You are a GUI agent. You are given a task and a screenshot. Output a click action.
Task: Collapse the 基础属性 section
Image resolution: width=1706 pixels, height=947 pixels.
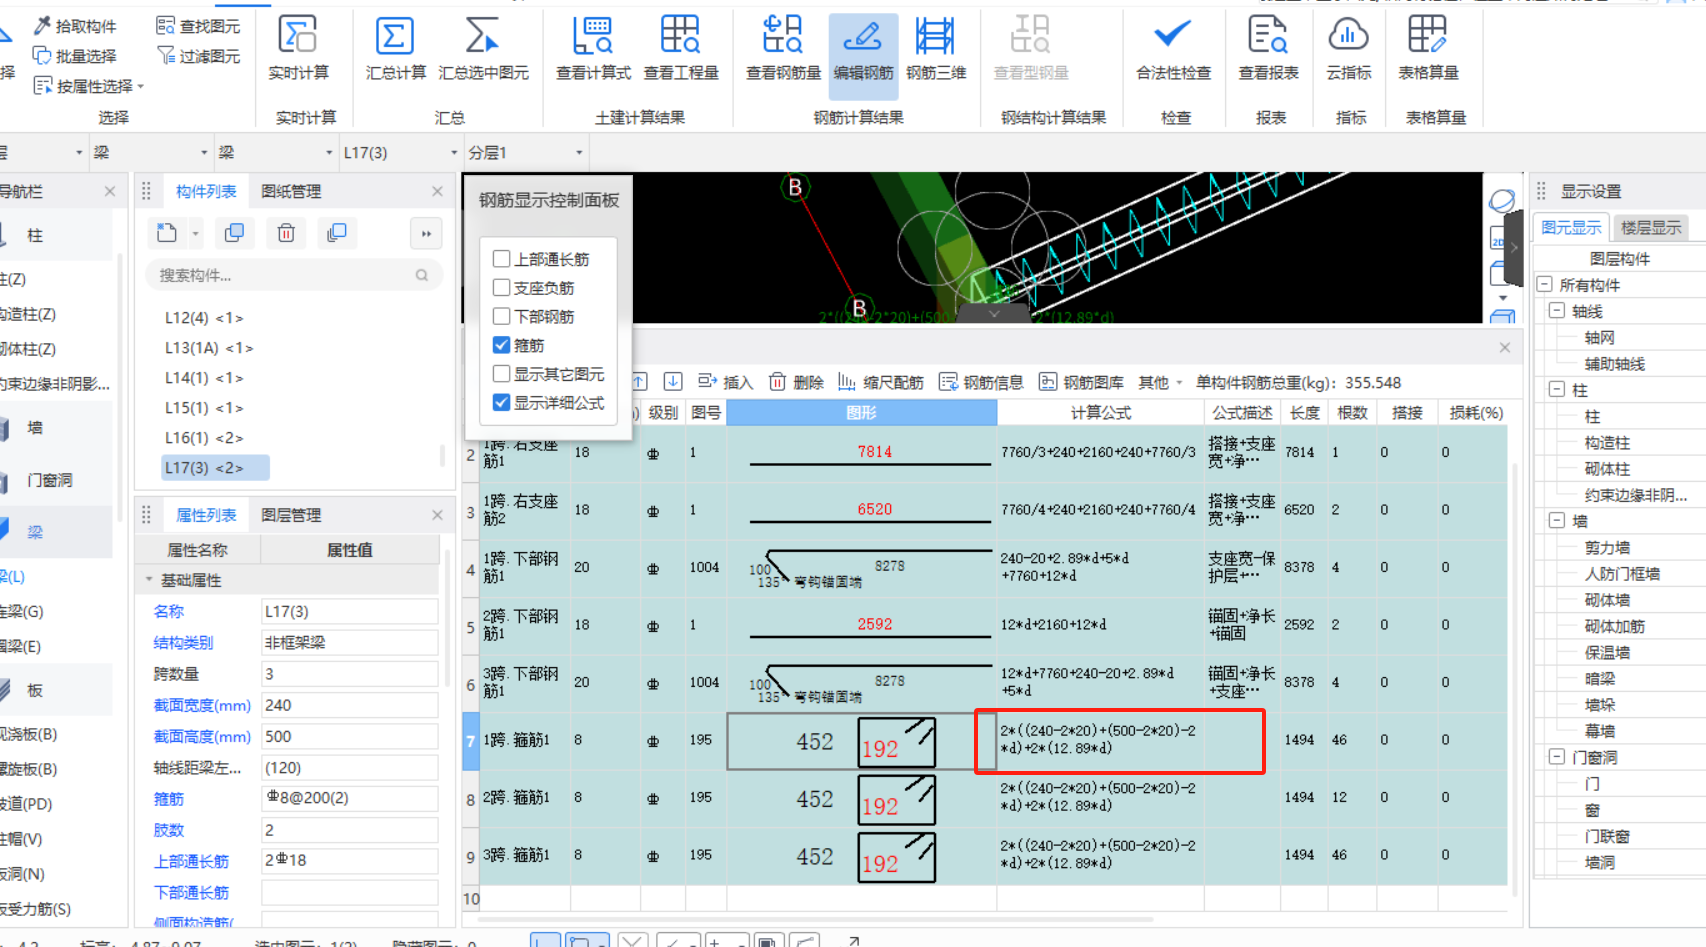pos(149,580)
